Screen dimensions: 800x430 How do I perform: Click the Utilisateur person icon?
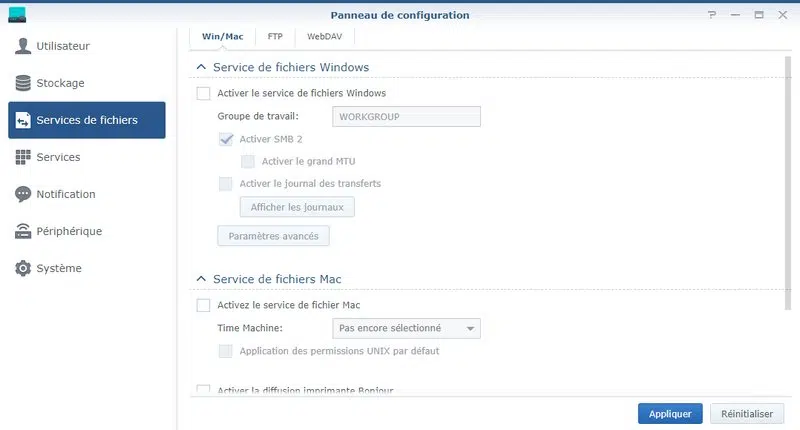point(23,46)
